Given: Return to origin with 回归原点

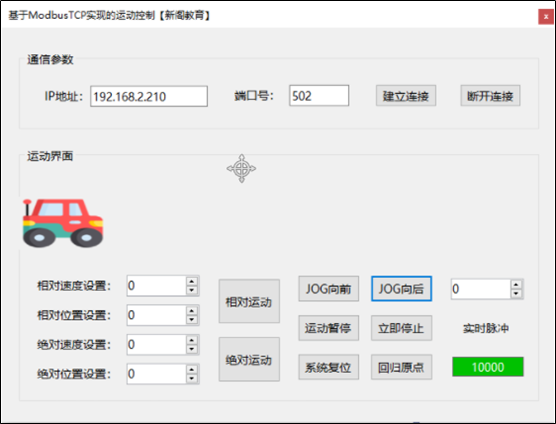Looking at the screenshot, I should (401, 367).
